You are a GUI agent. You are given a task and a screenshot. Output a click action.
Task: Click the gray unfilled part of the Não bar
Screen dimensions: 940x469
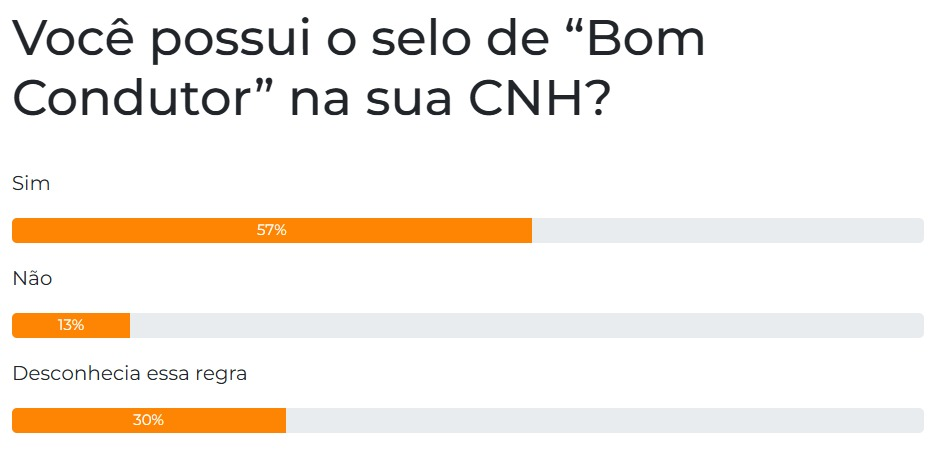tap(526, 325)
